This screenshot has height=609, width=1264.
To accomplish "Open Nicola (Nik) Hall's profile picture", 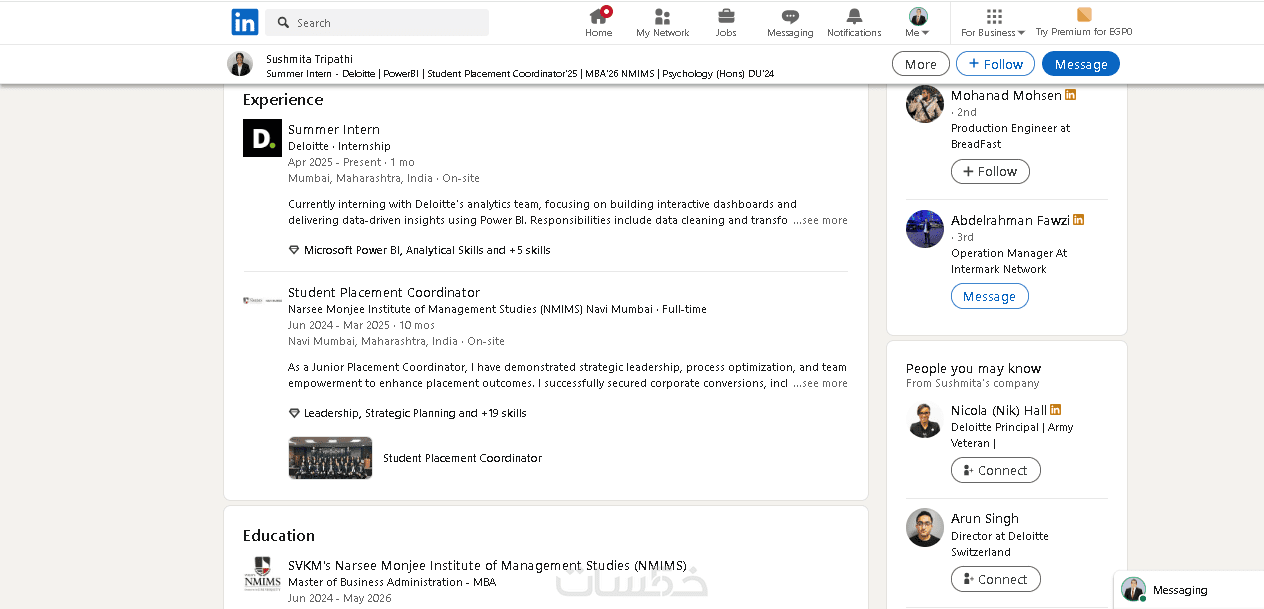I will coord(925,419).
